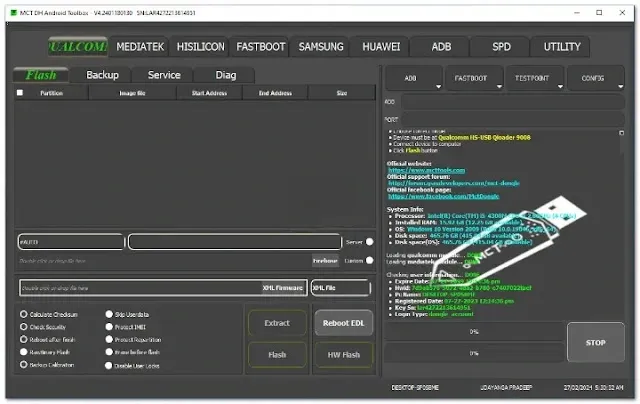Click the ADB device field
Screen dimensions: 640x404
(x=512, y=102)
